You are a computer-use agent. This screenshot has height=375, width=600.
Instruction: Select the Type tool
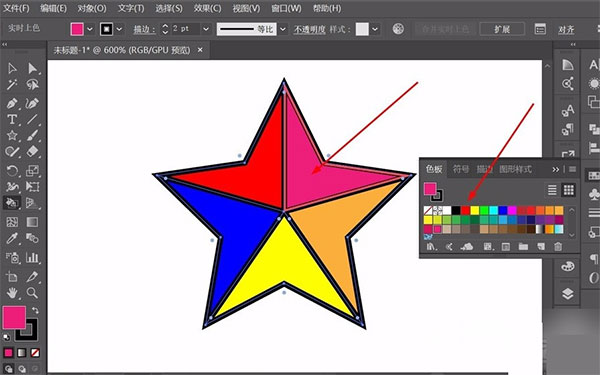point(12,119)
